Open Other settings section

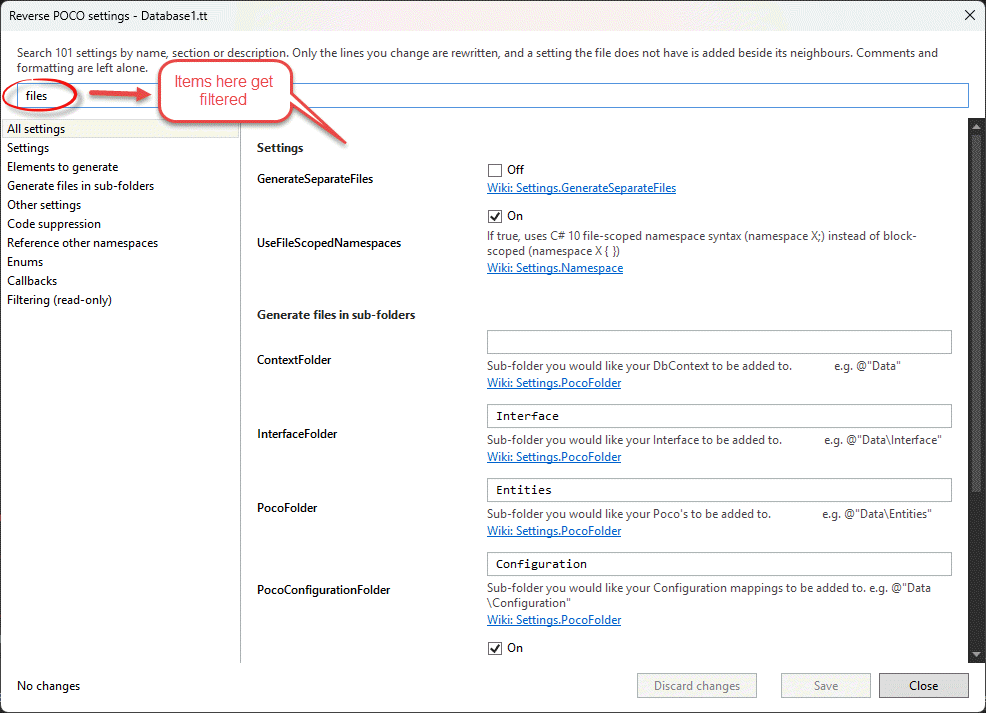tap(44, 205)
